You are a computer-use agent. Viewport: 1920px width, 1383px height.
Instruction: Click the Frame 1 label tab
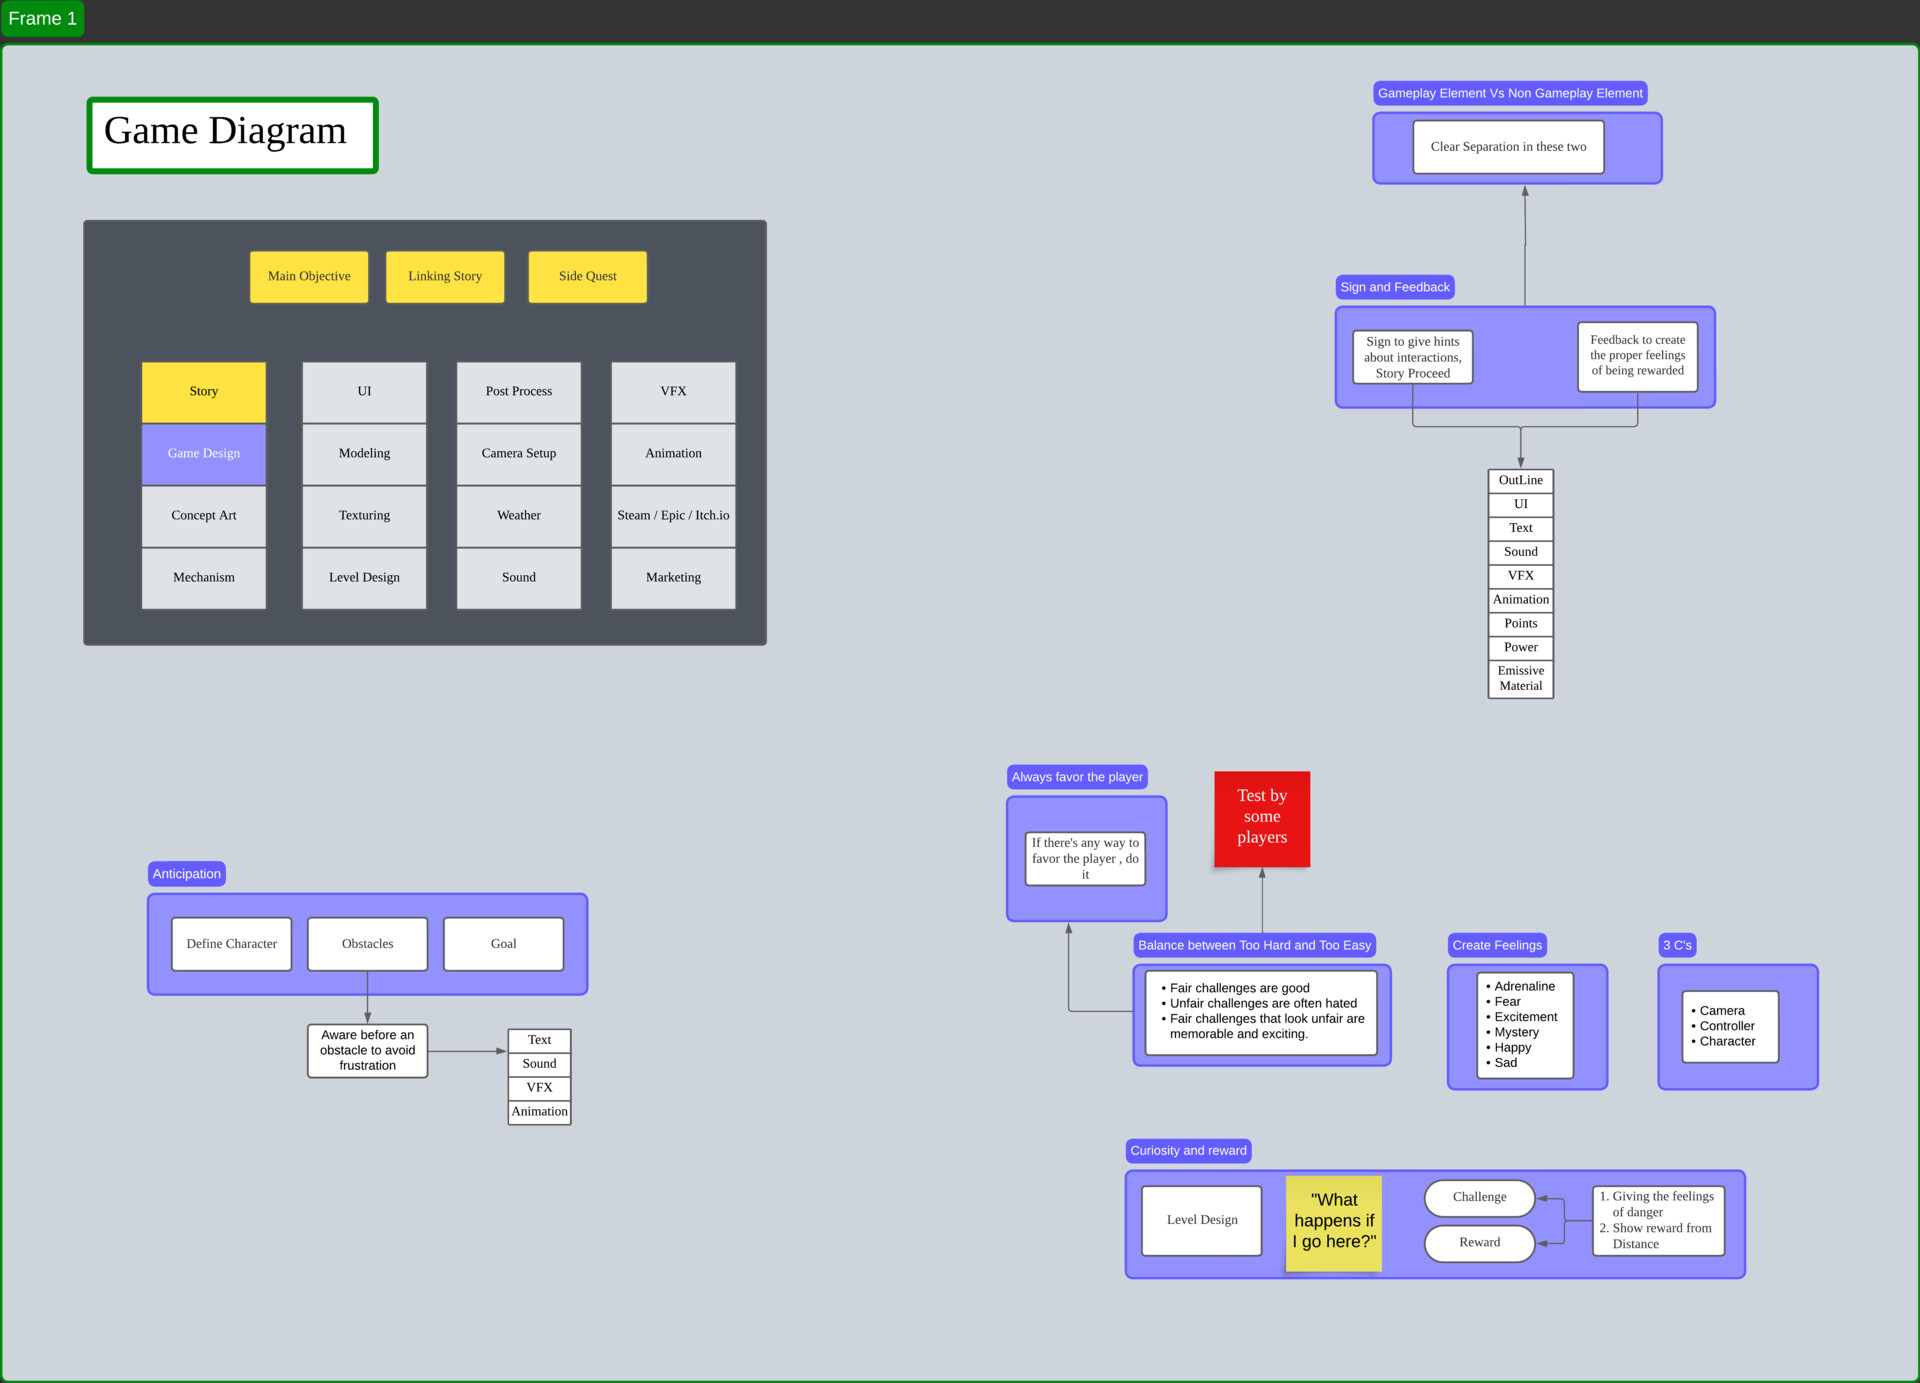[x=42, y=19]
